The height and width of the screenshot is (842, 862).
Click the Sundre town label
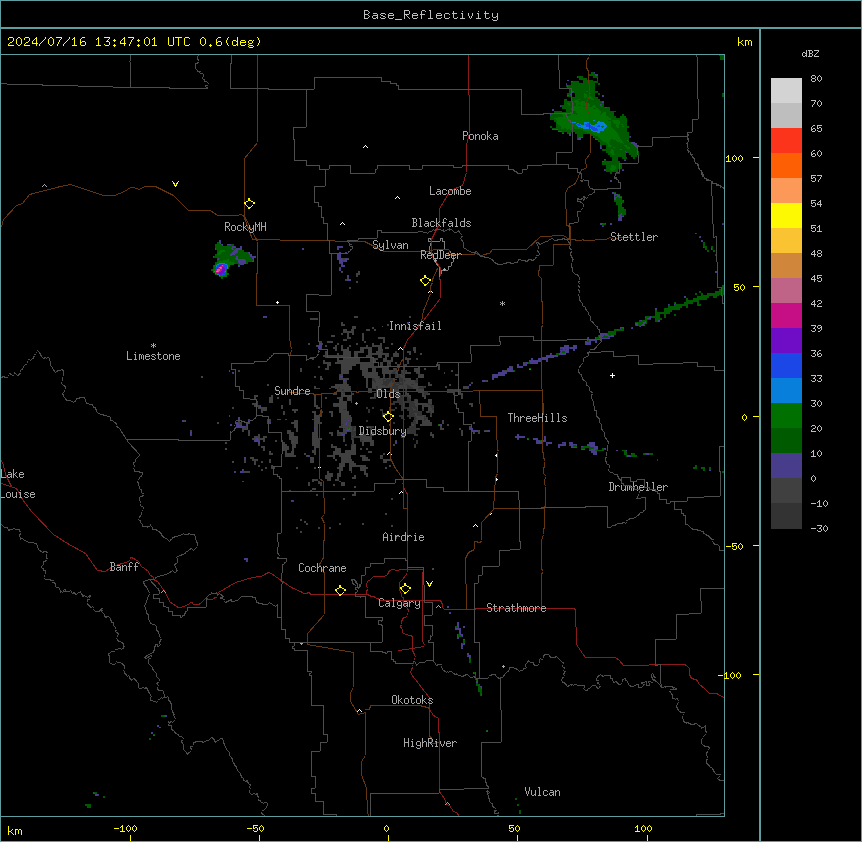tap(292, 391)
